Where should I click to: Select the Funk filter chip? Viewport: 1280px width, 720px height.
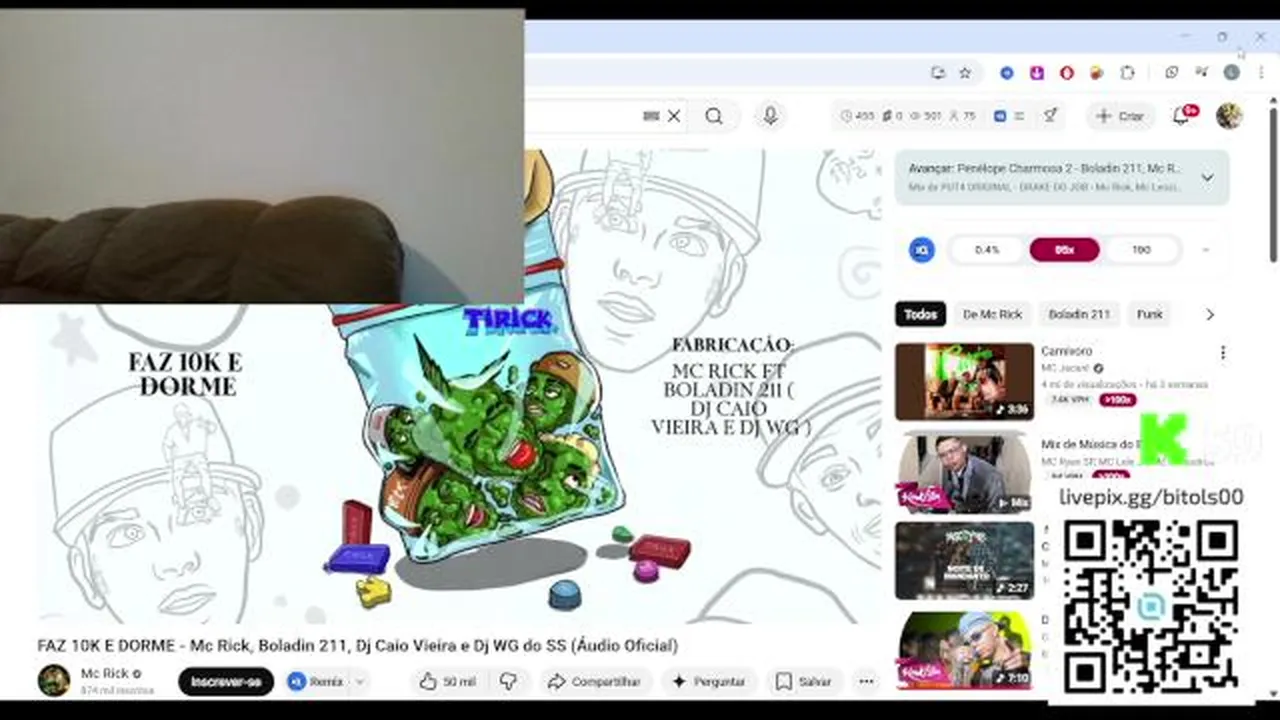click(x=1149, y=314)
